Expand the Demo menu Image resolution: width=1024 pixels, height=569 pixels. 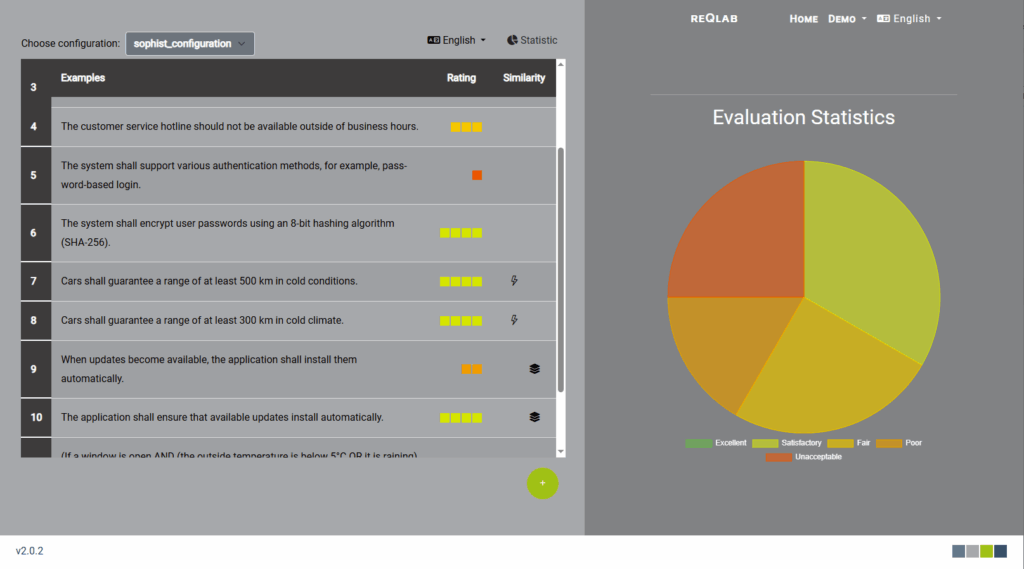[x=847, y=19]
